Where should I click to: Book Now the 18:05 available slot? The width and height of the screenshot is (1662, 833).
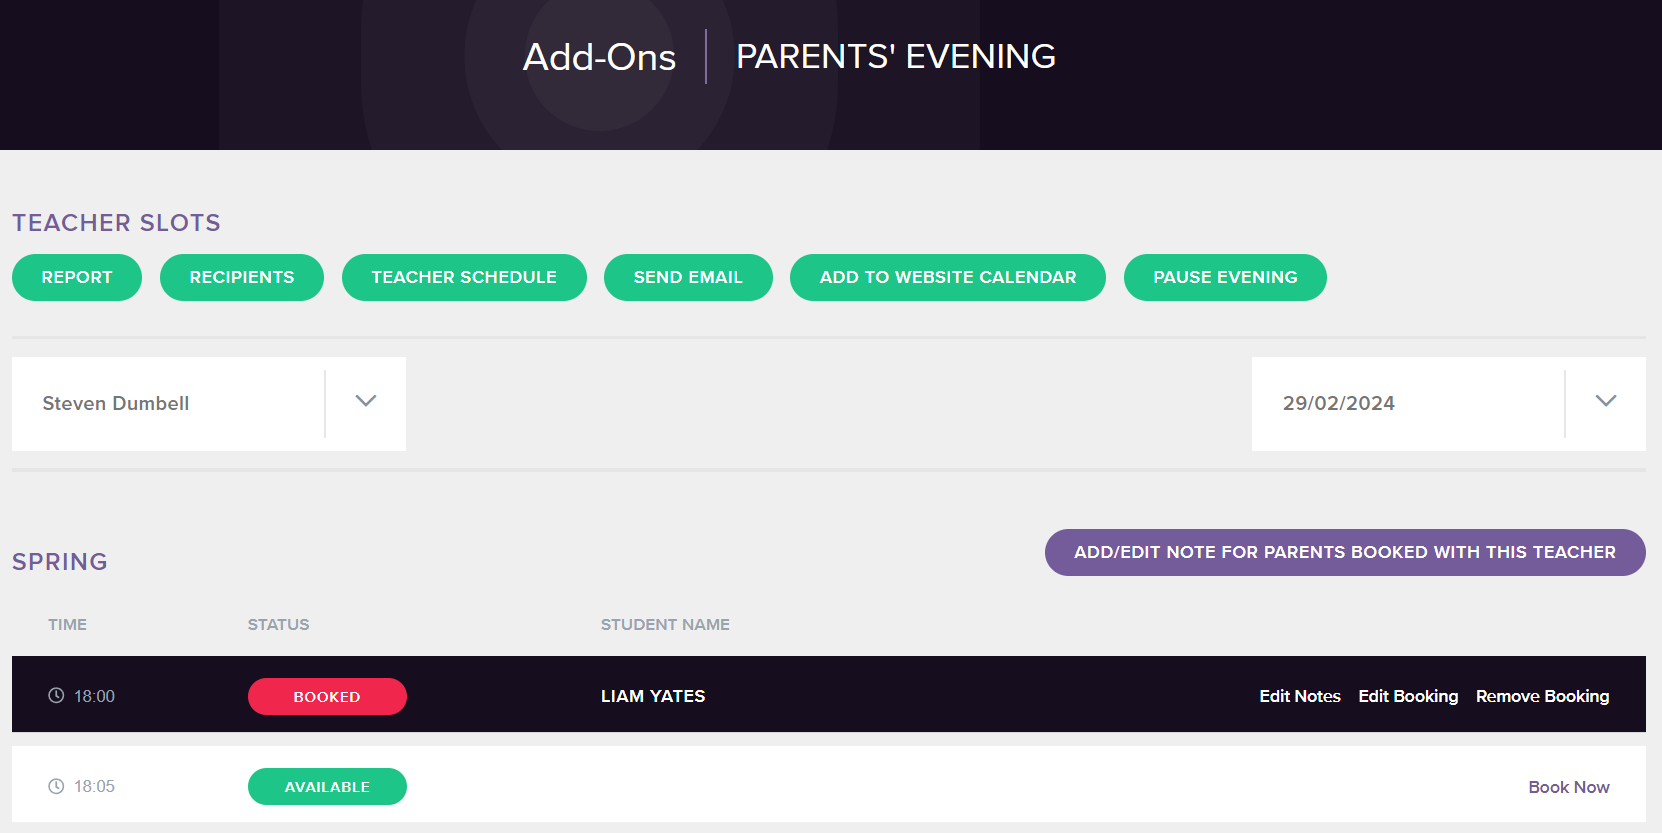click(1569, 787)
